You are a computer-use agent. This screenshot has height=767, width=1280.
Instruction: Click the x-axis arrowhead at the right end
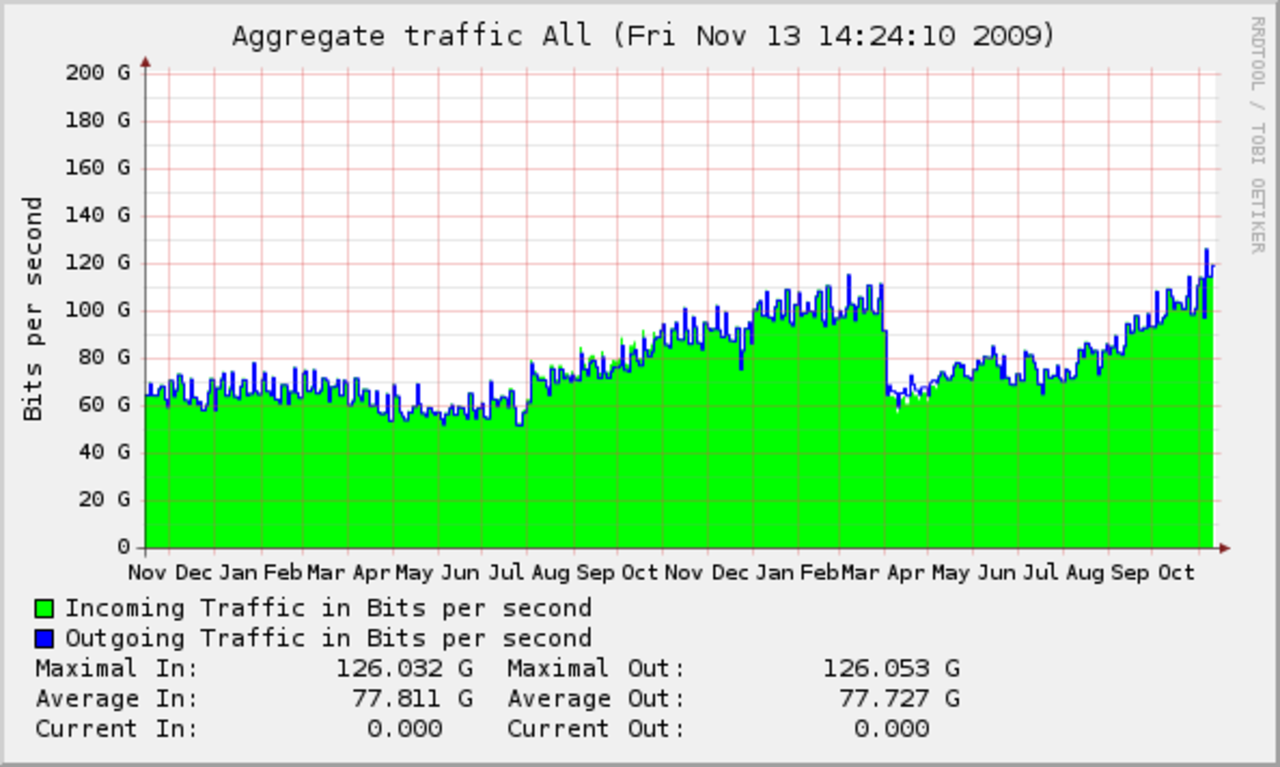(x=1225, y=548)
